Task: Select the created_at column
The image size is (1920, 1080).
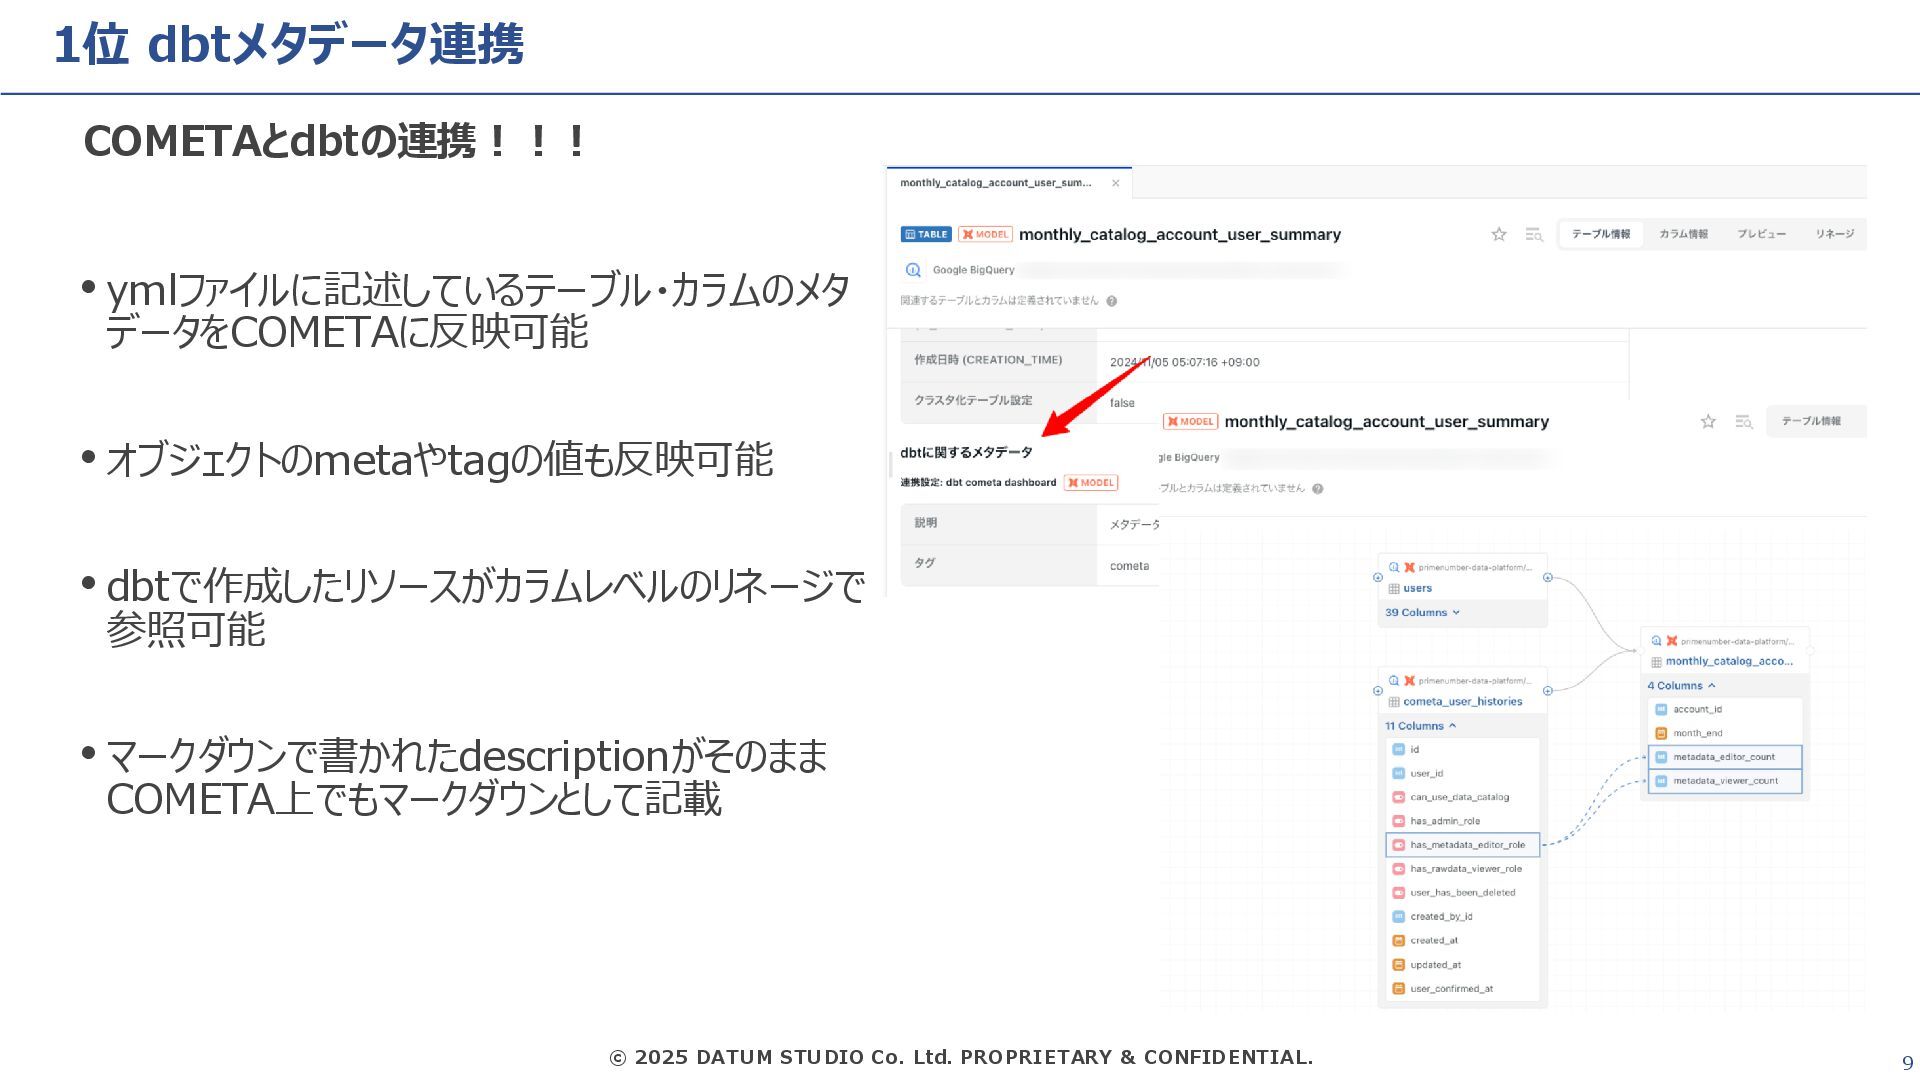Action: [1463, 941]
